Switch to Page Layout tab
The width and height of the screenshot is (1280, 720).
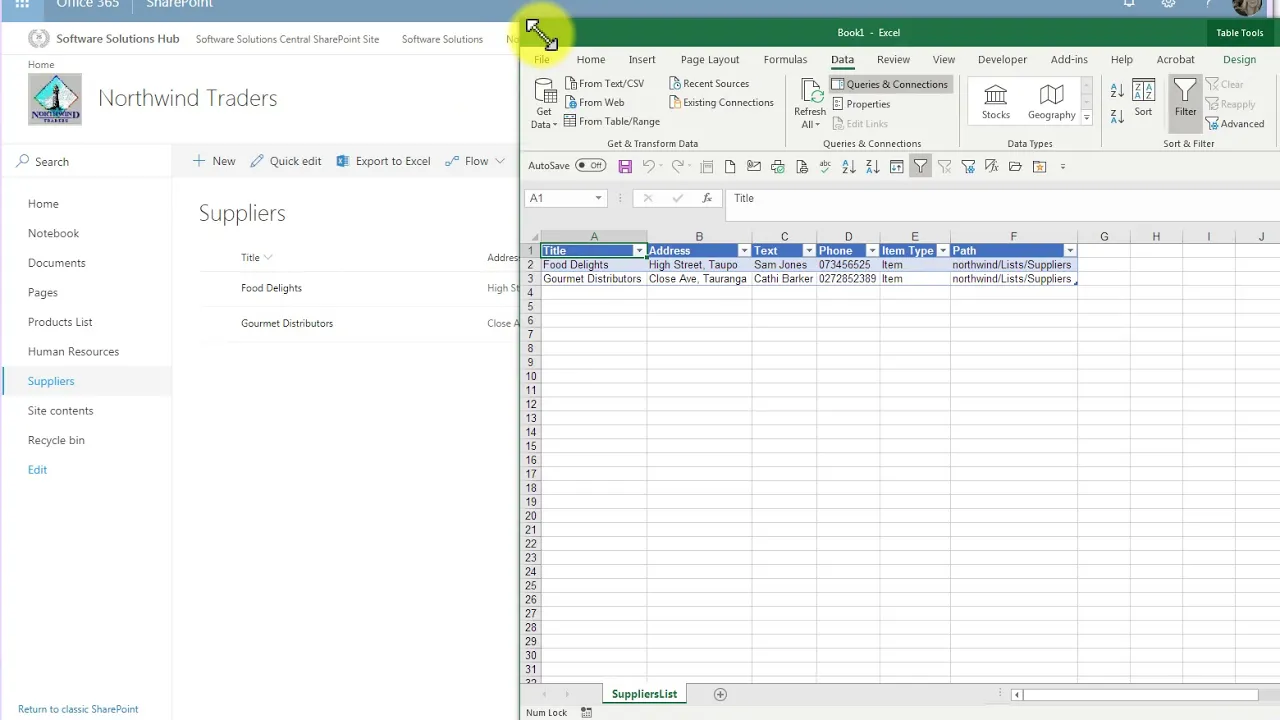710,60
